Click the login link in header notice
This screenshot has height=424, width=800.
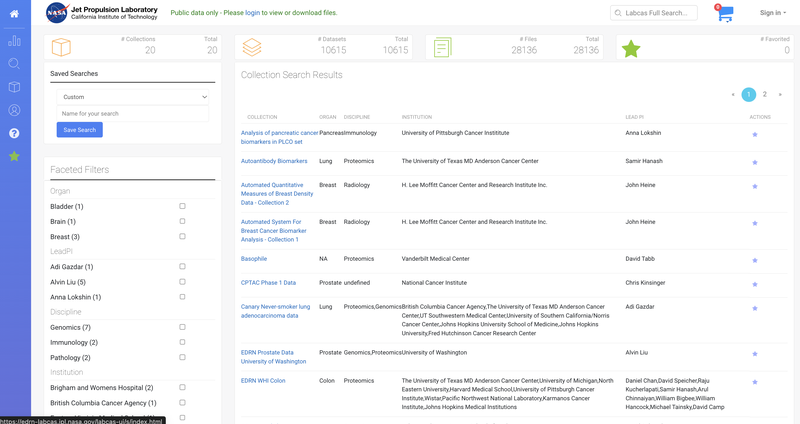(x=254, y=13)
